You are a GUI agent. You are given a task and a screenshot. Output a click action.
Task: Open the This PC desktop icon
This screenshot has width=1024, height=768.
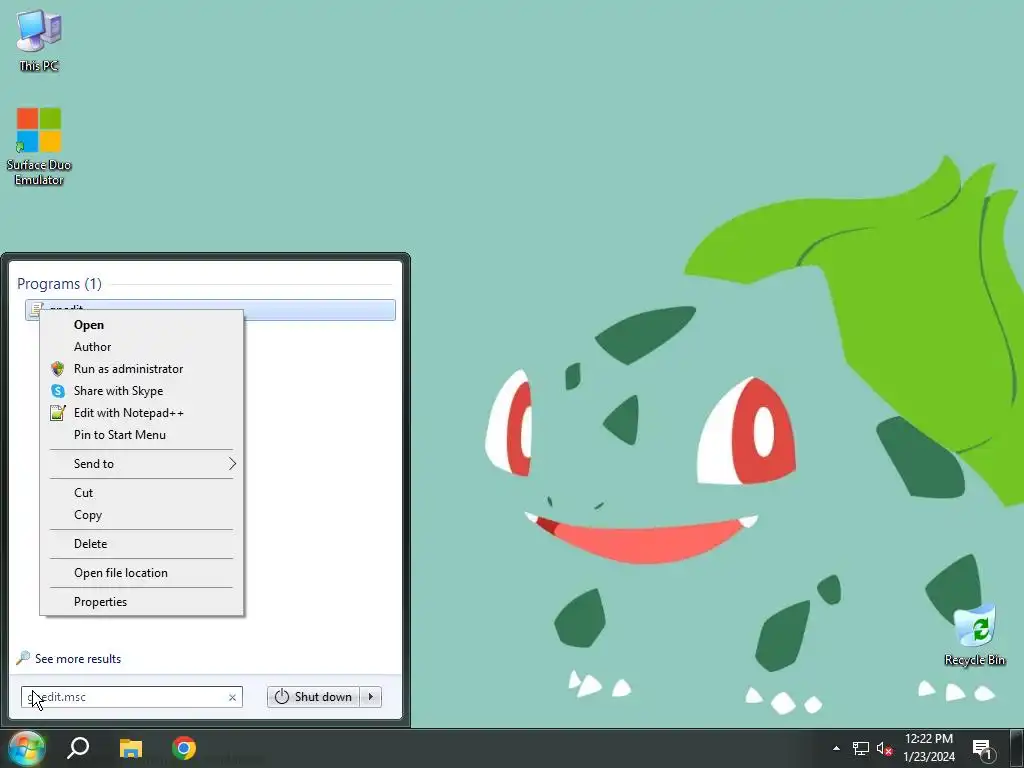pos(39,39)
